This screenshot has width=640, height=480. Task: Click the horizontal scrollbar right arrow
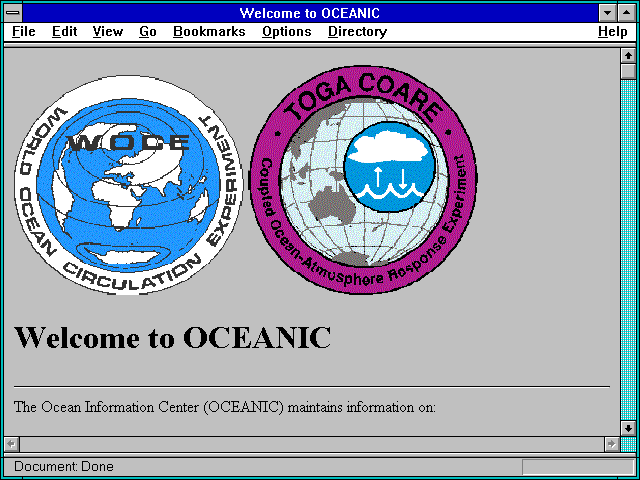coord(612,444)
